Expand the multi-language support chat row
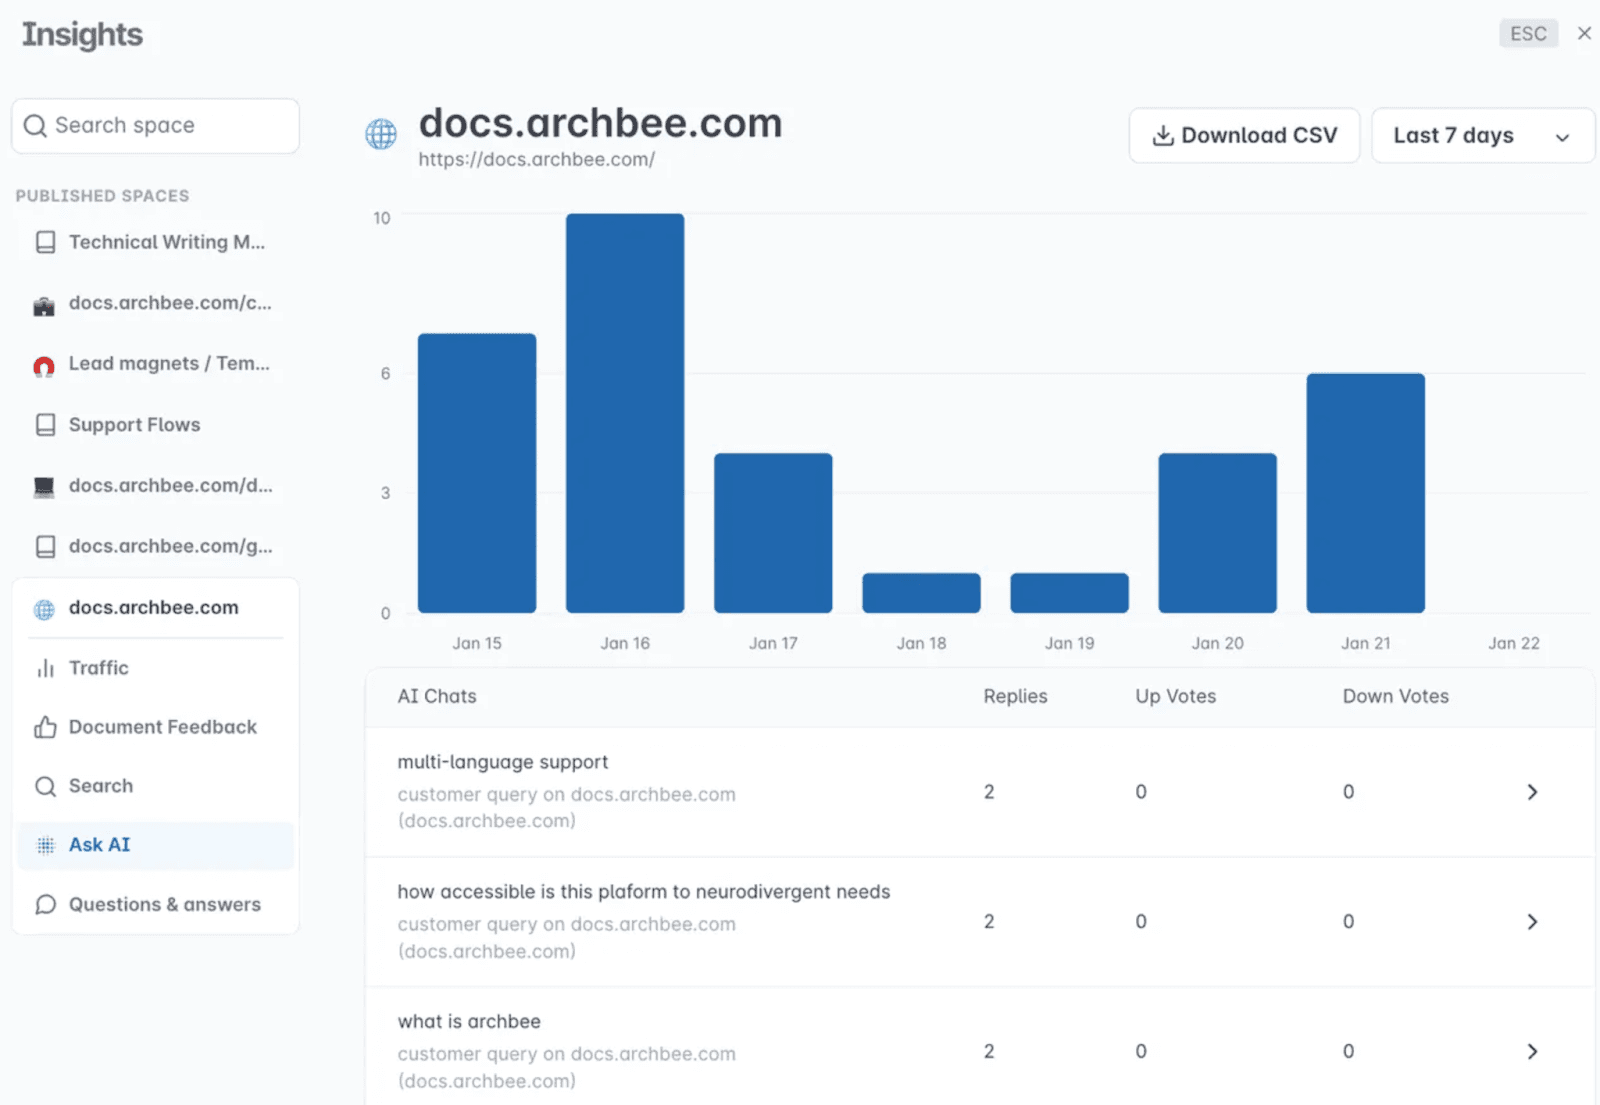Viewport: 1600px width, 1105px height. click(x=1532, y=792)
